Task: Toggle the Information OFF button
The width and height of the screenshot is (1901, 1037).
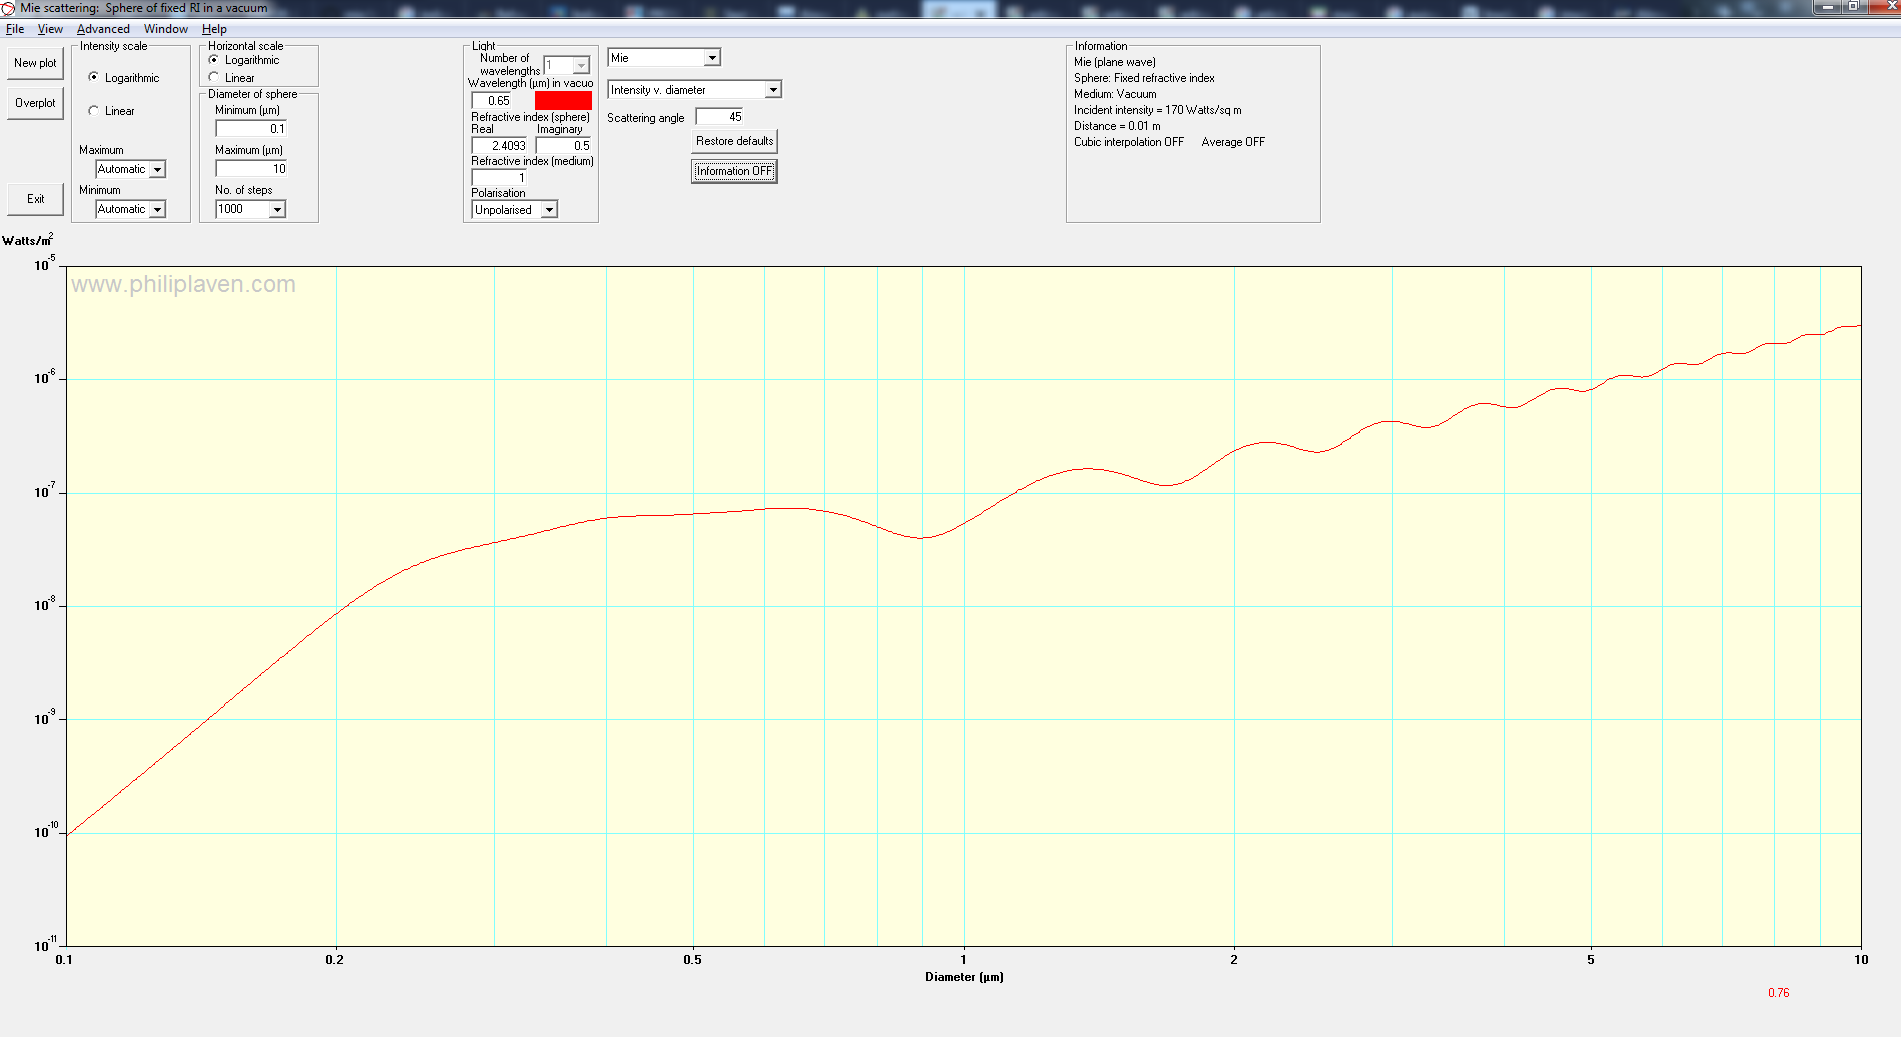Action: tap(734, 171)
